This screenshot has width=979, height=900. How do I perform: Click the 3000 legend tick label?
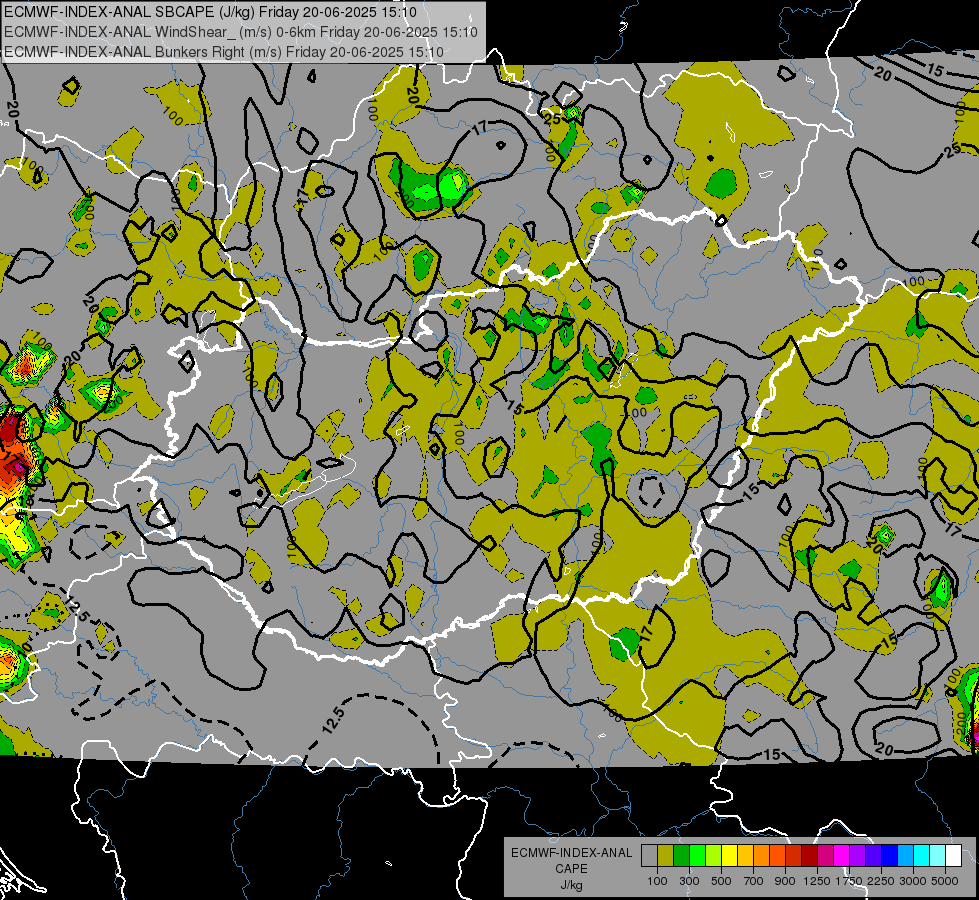coord(913,881)
